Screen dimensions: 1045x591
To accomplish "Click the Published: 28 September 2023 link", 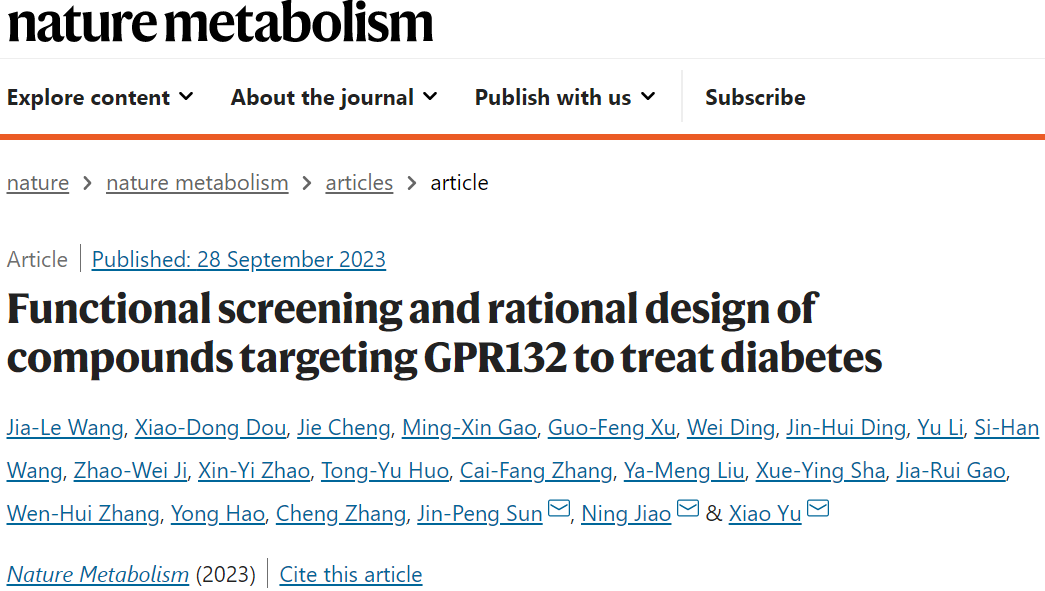I will click(239, 259).
